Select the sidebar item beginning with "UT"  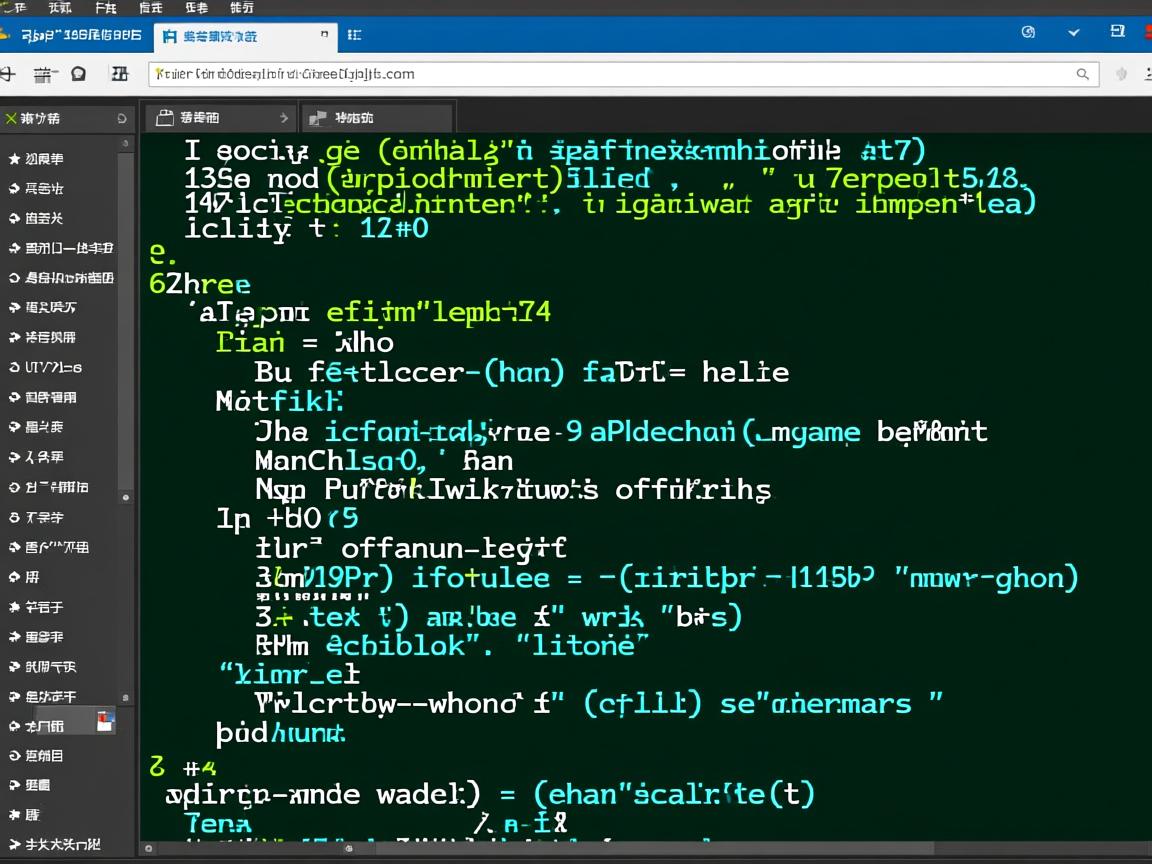[x=46, y=367]
